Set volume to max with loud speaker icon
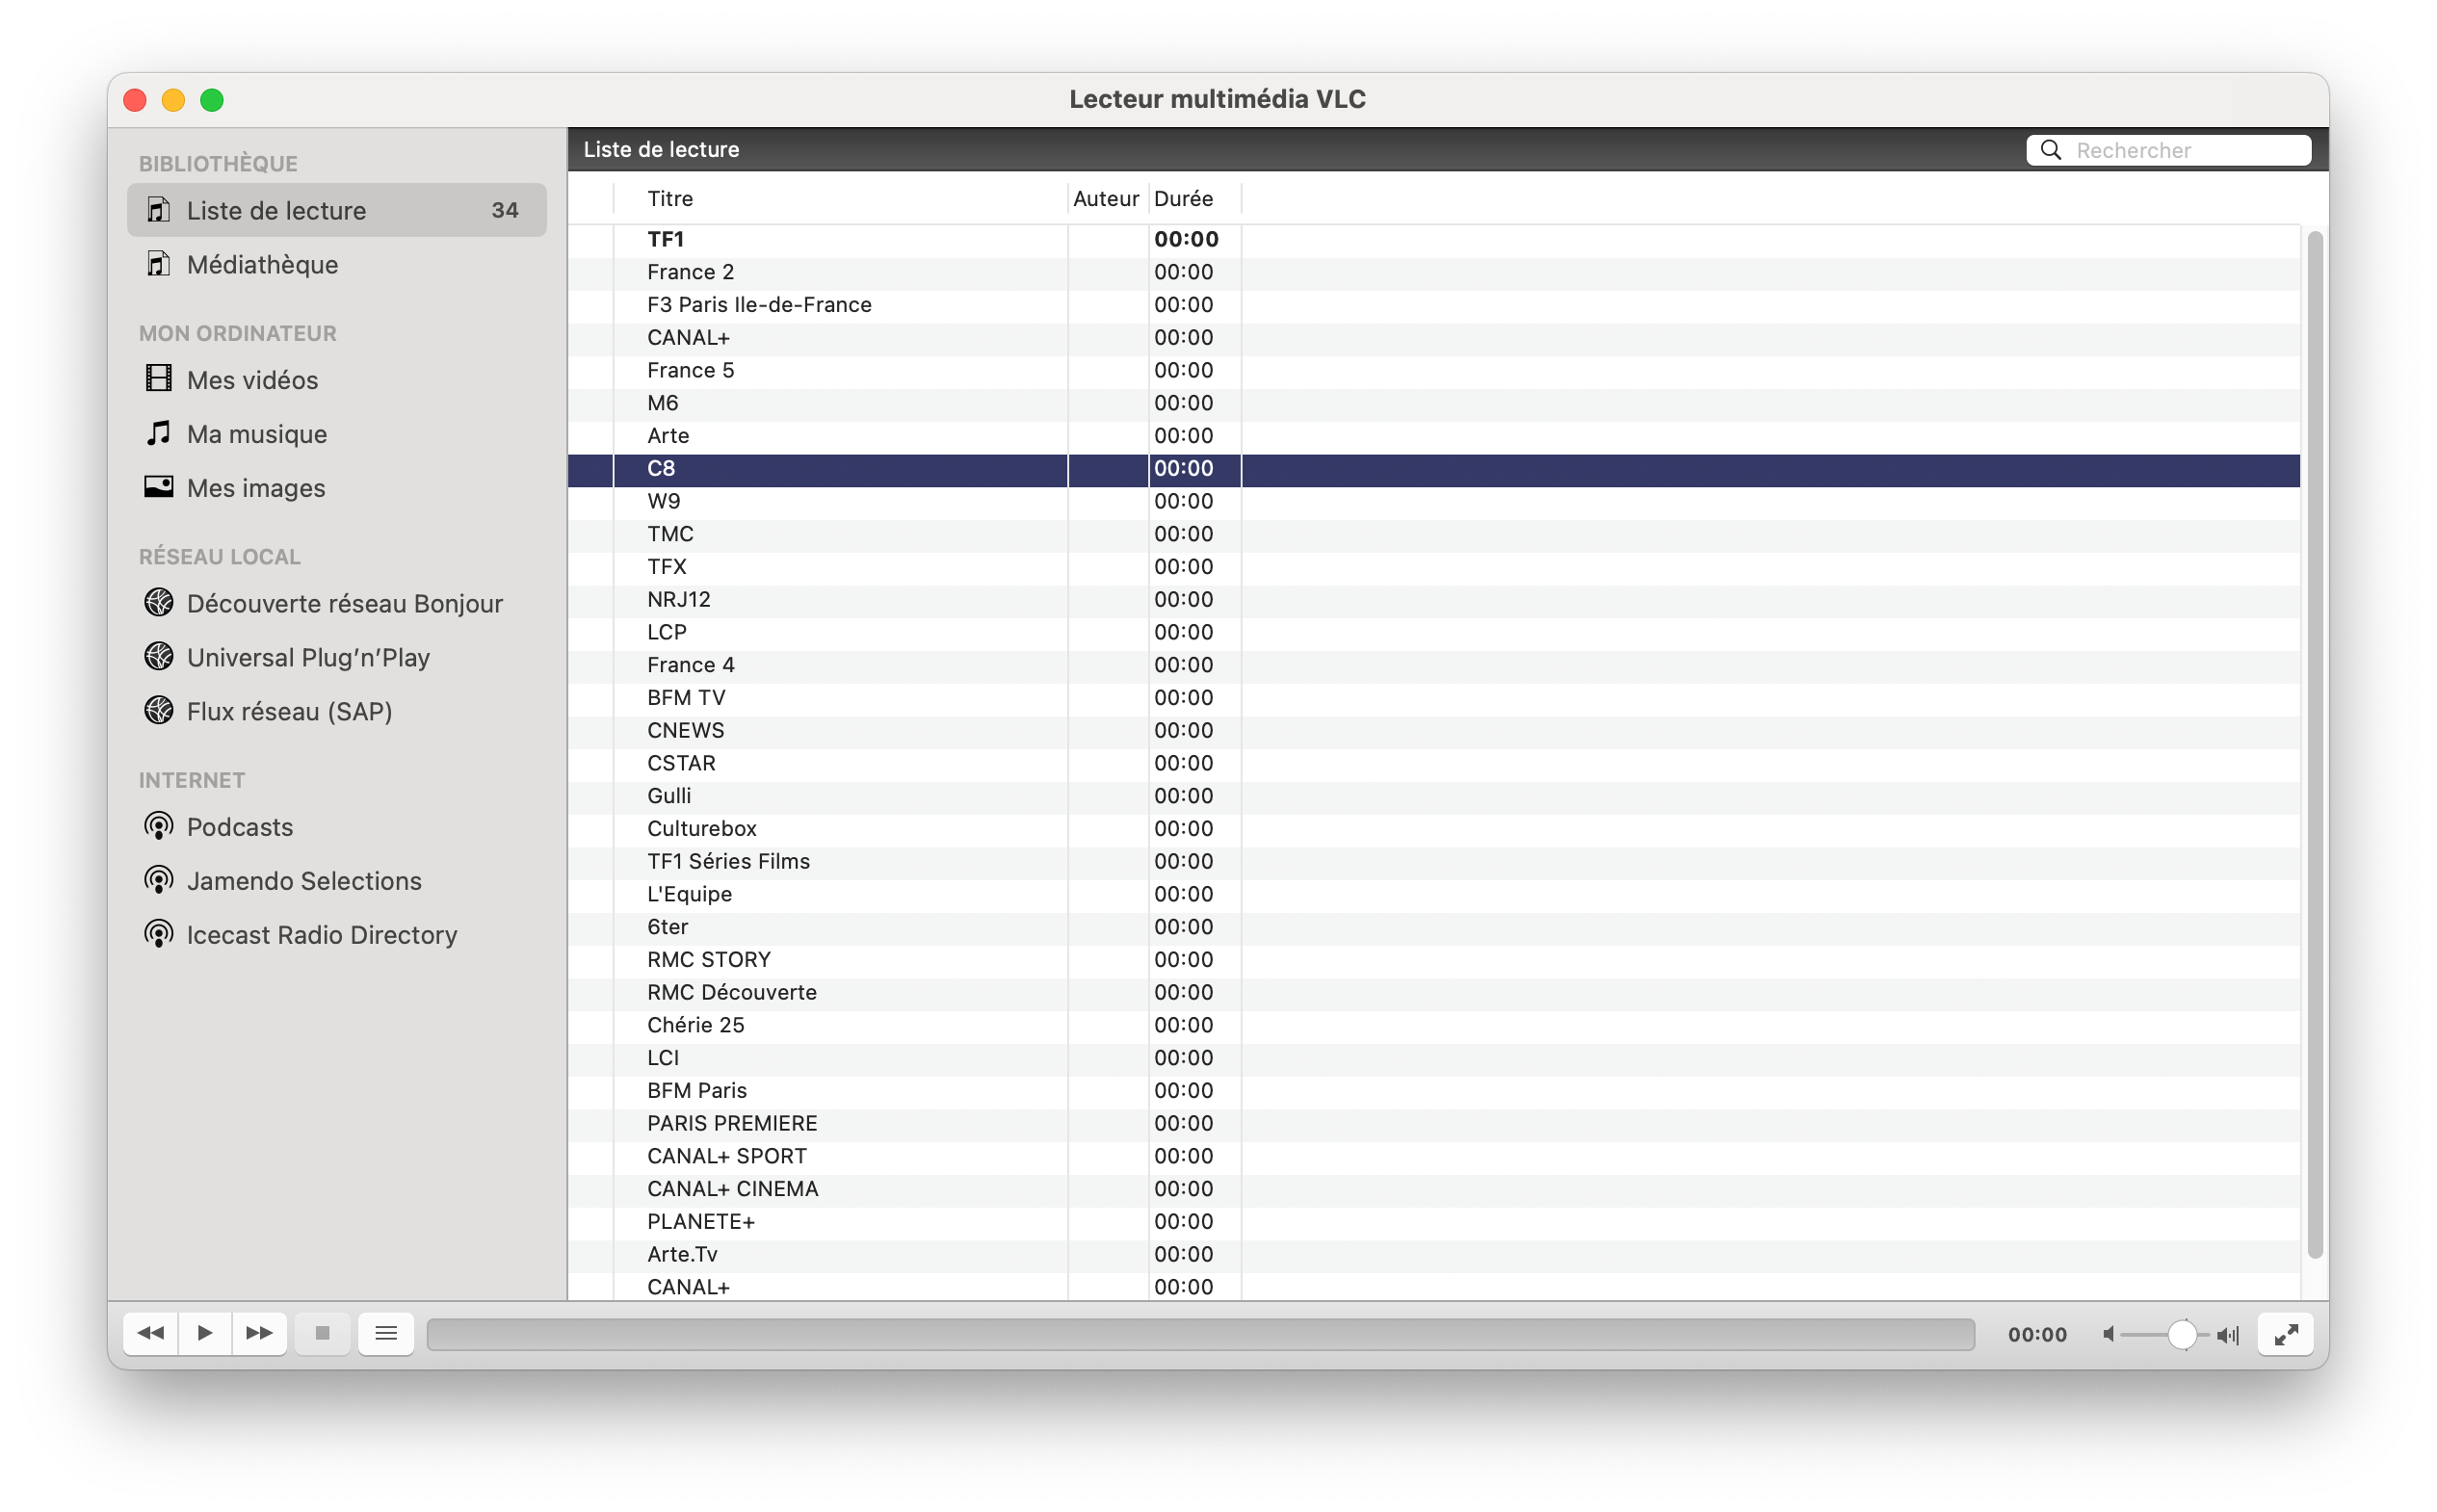 point(2227,1335)
